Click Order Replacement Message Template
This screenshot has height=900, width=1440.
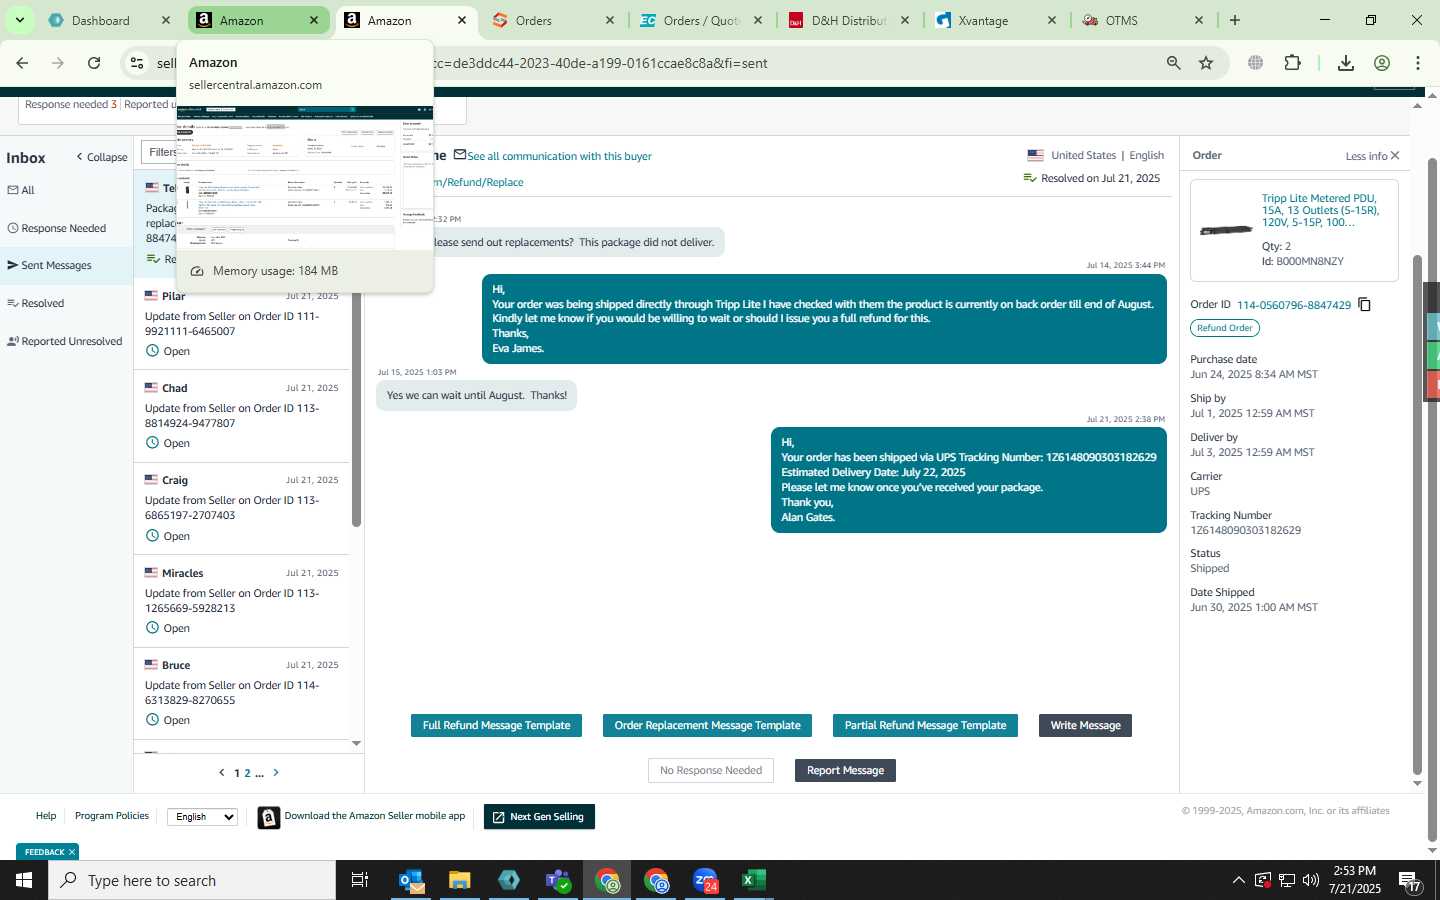click(x=707, y=725)
